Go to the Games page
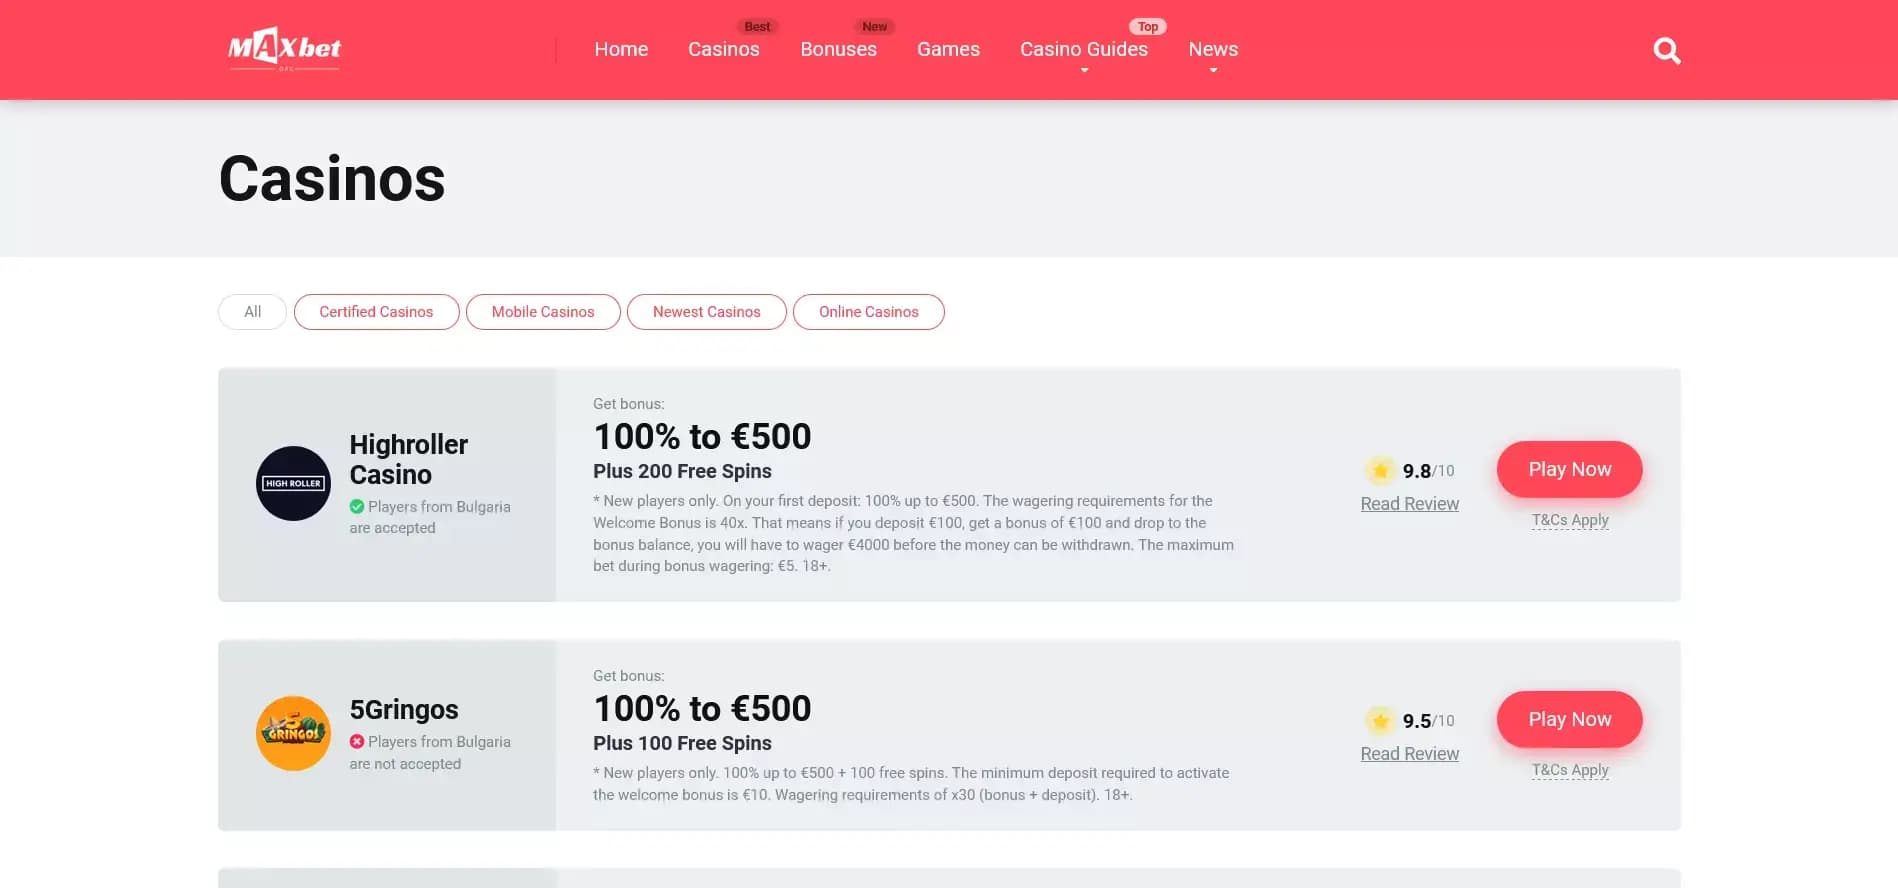The image size is (1898, 888). 948,49
